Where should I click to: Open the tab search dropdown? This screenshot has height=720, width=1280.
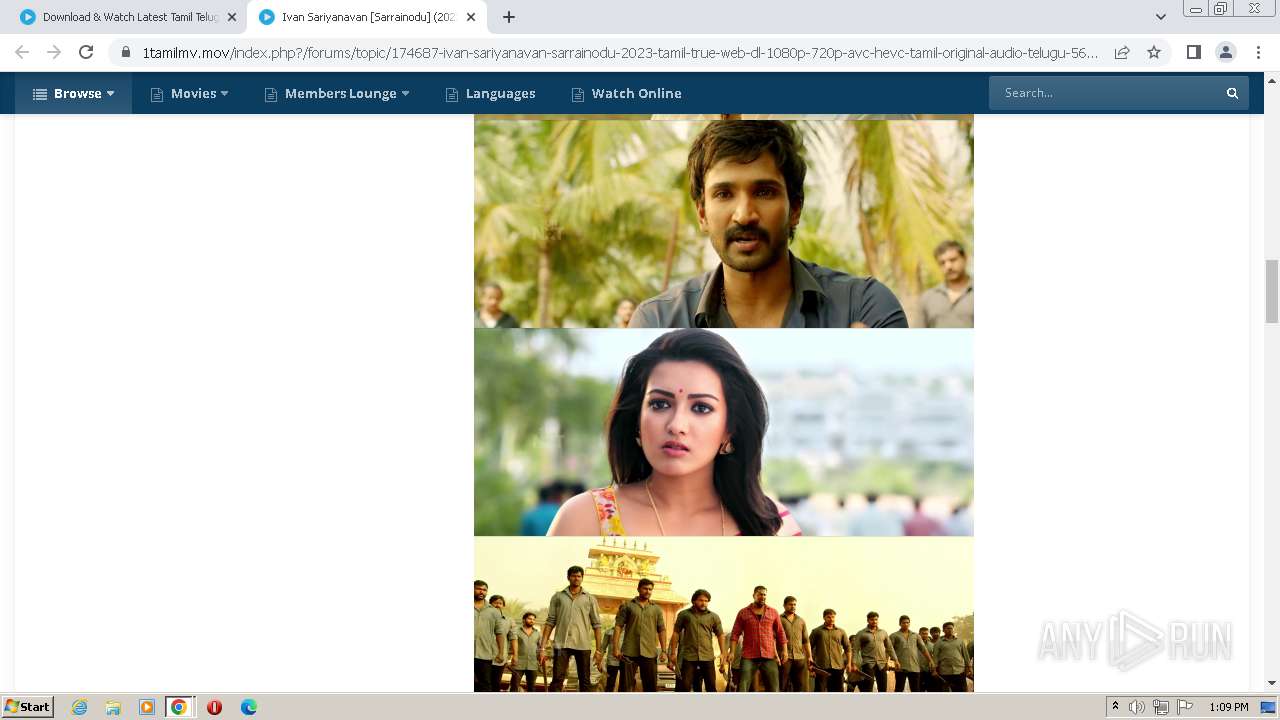(x=1161, y=17)
